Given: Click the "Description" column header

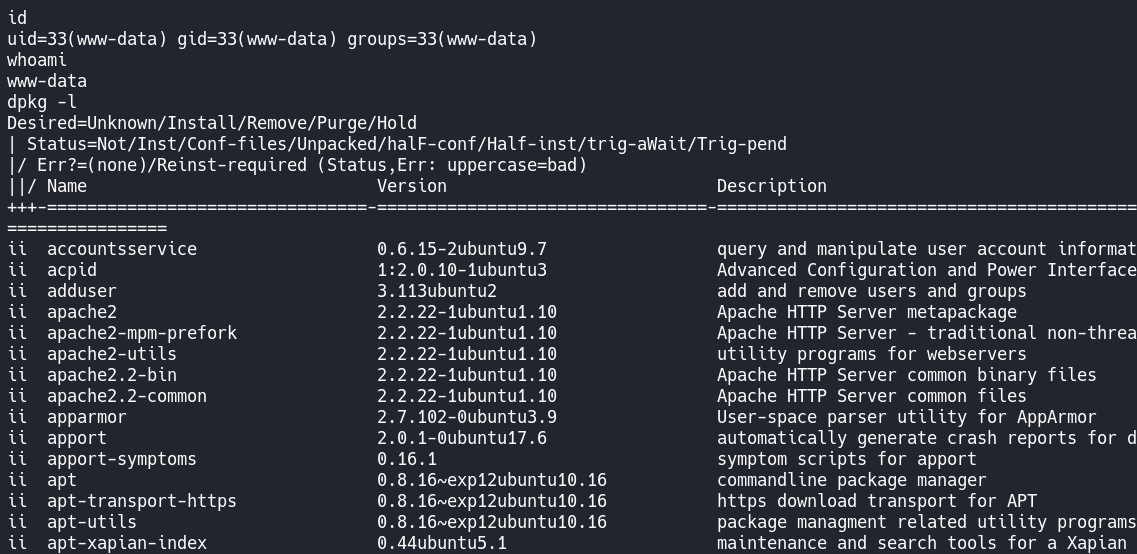Looking at the screenshot, I should tap(771, 186).
